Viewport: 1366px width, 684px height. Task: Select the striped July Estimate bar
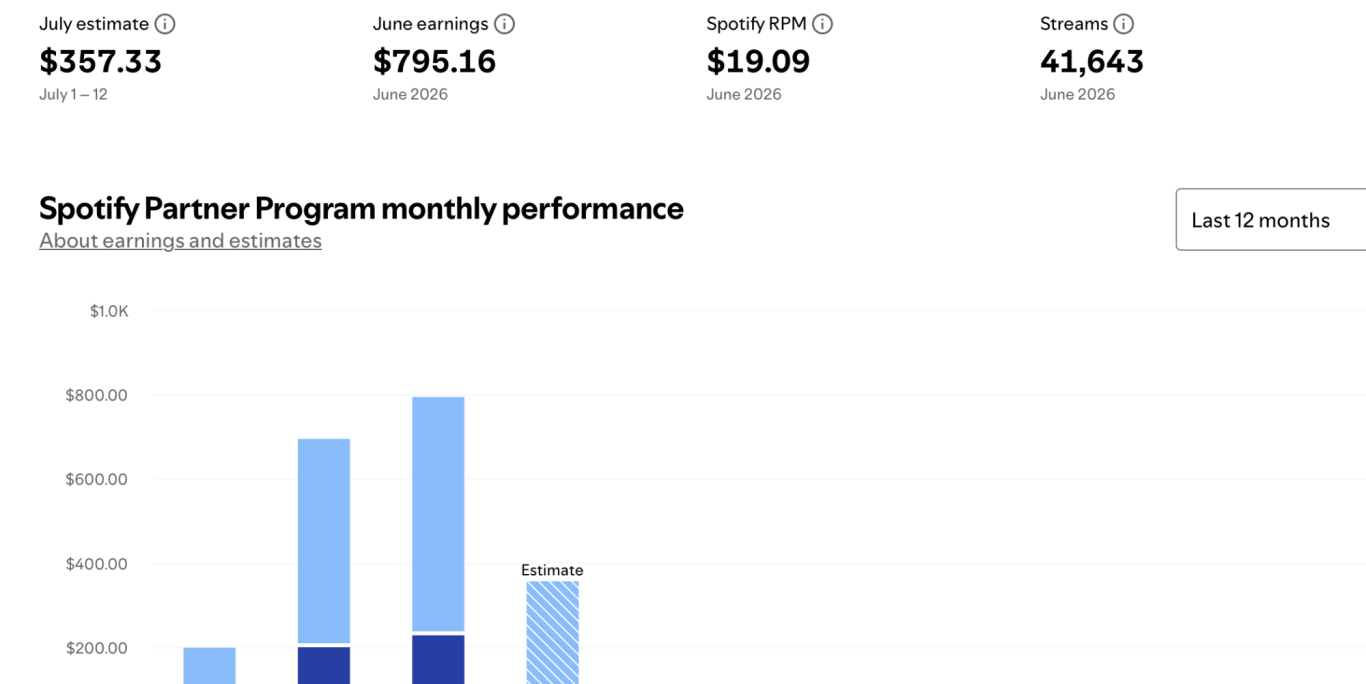[x=553, y=633]
